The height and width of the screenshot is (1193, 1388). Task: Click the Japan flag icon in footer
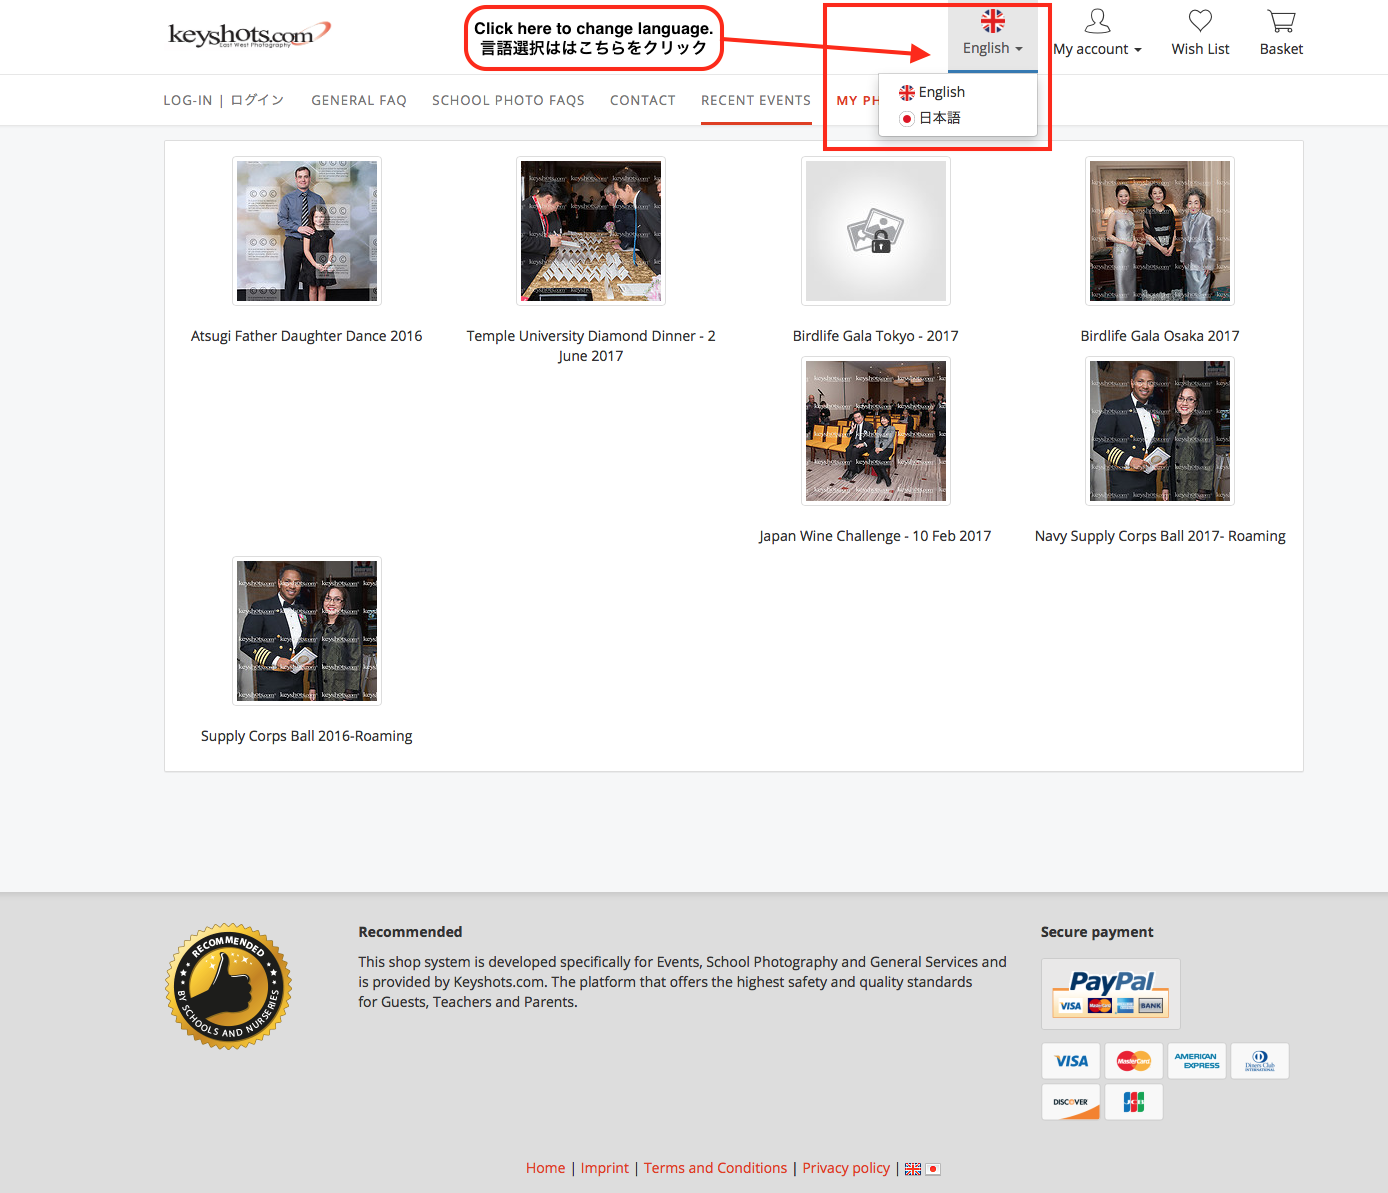(933, 1169)
